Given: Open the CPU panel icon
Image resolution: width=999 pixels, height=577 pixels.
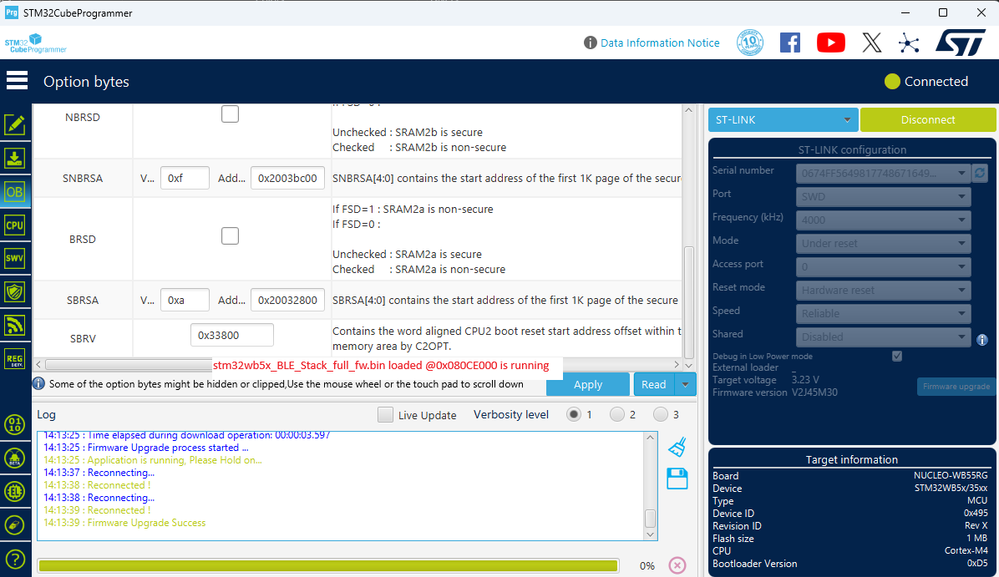Looking at the screenshot, I should click(15, 225).
